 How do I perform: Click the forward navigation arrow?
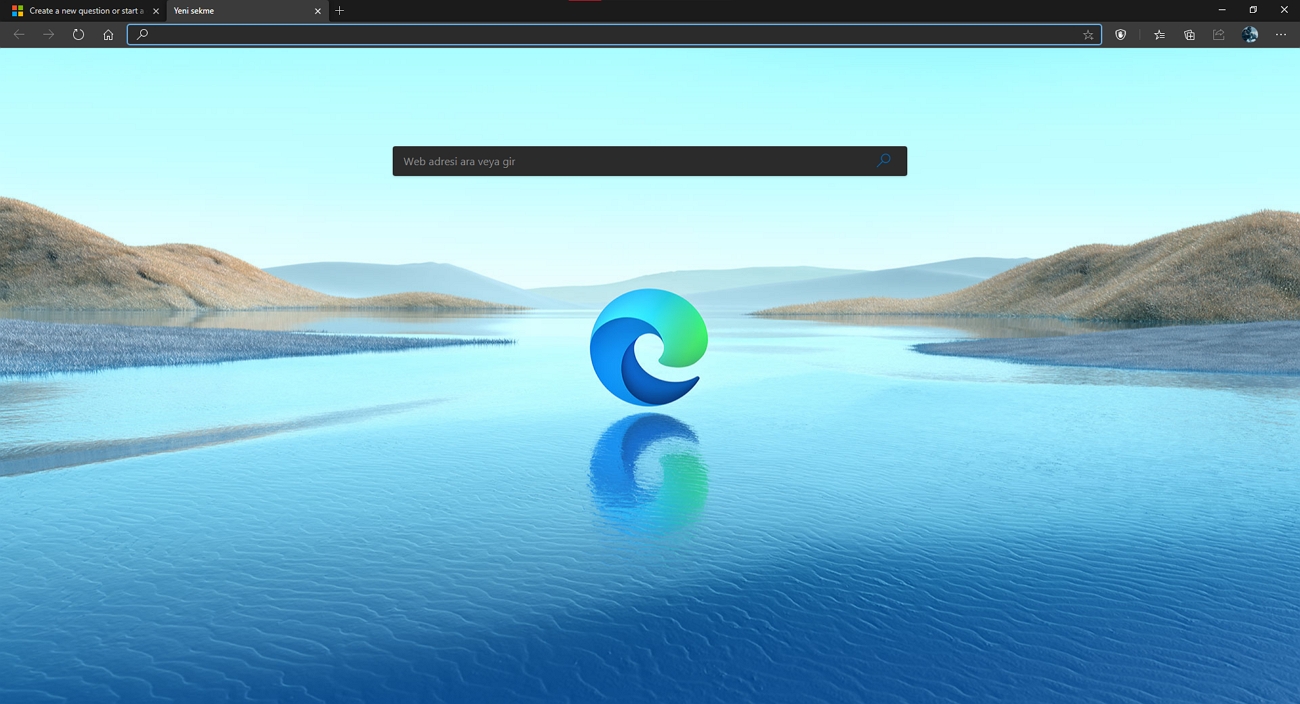pos(48,34)
